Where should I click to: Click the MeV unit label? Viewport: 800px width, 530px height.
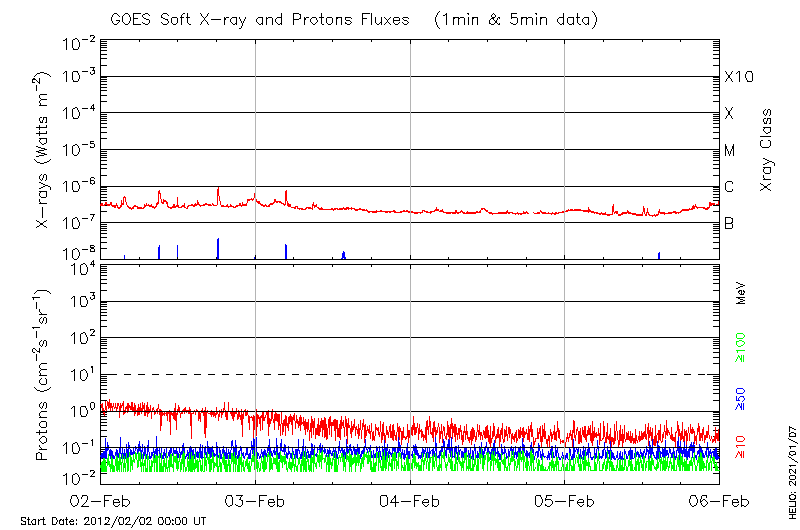[741, 292]
